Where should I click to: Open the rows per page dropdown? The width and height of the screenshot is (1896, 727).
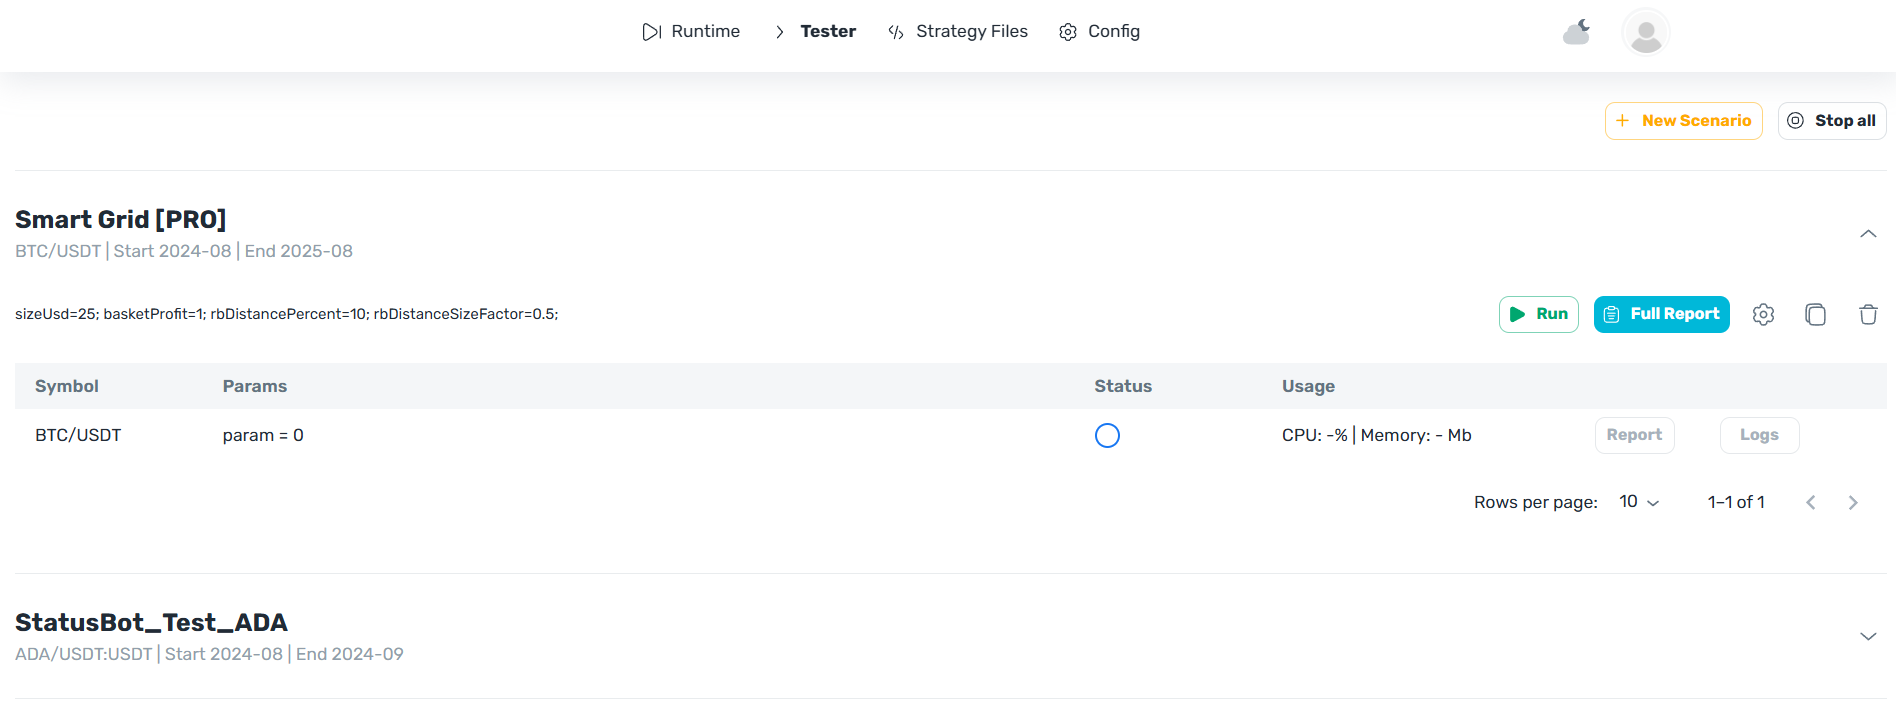pyautogui.click(x=1639, y=502)
